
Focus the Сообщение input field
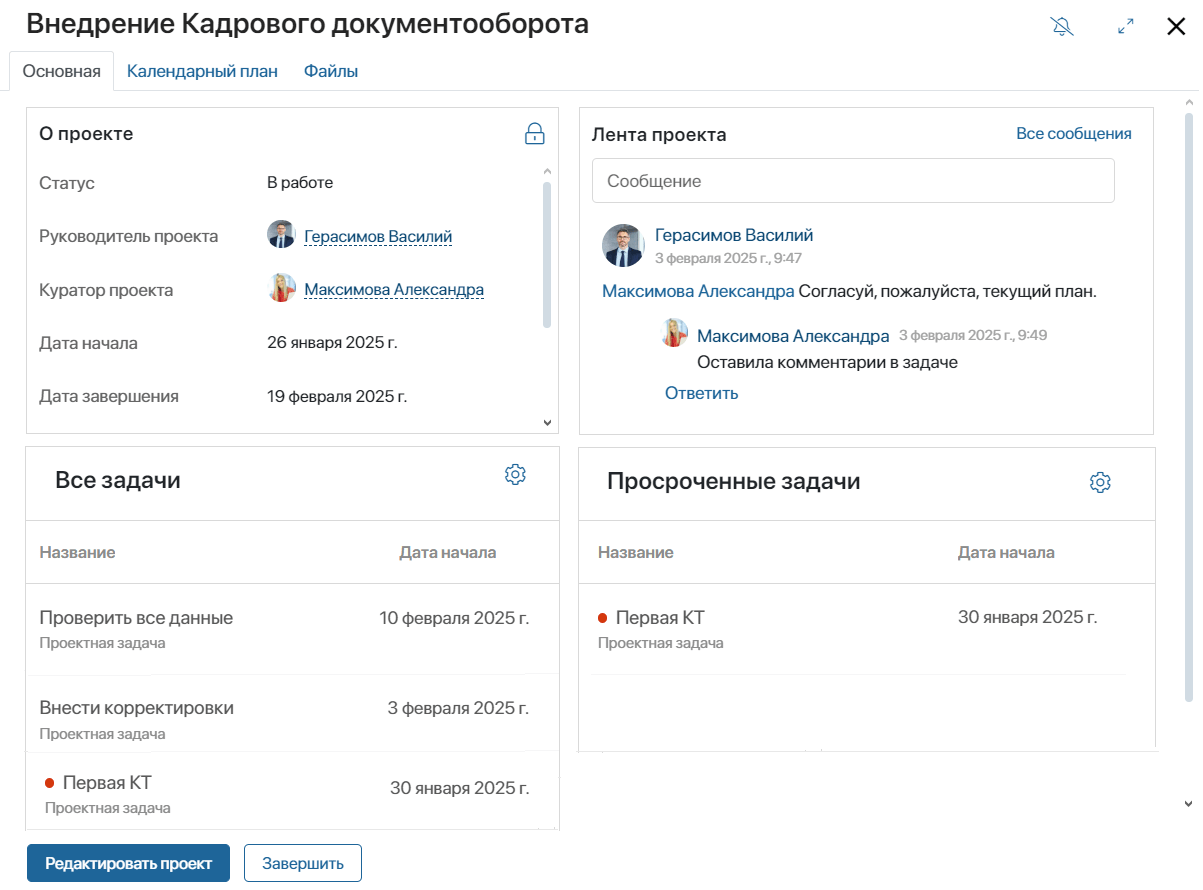(x=853, y=181)
